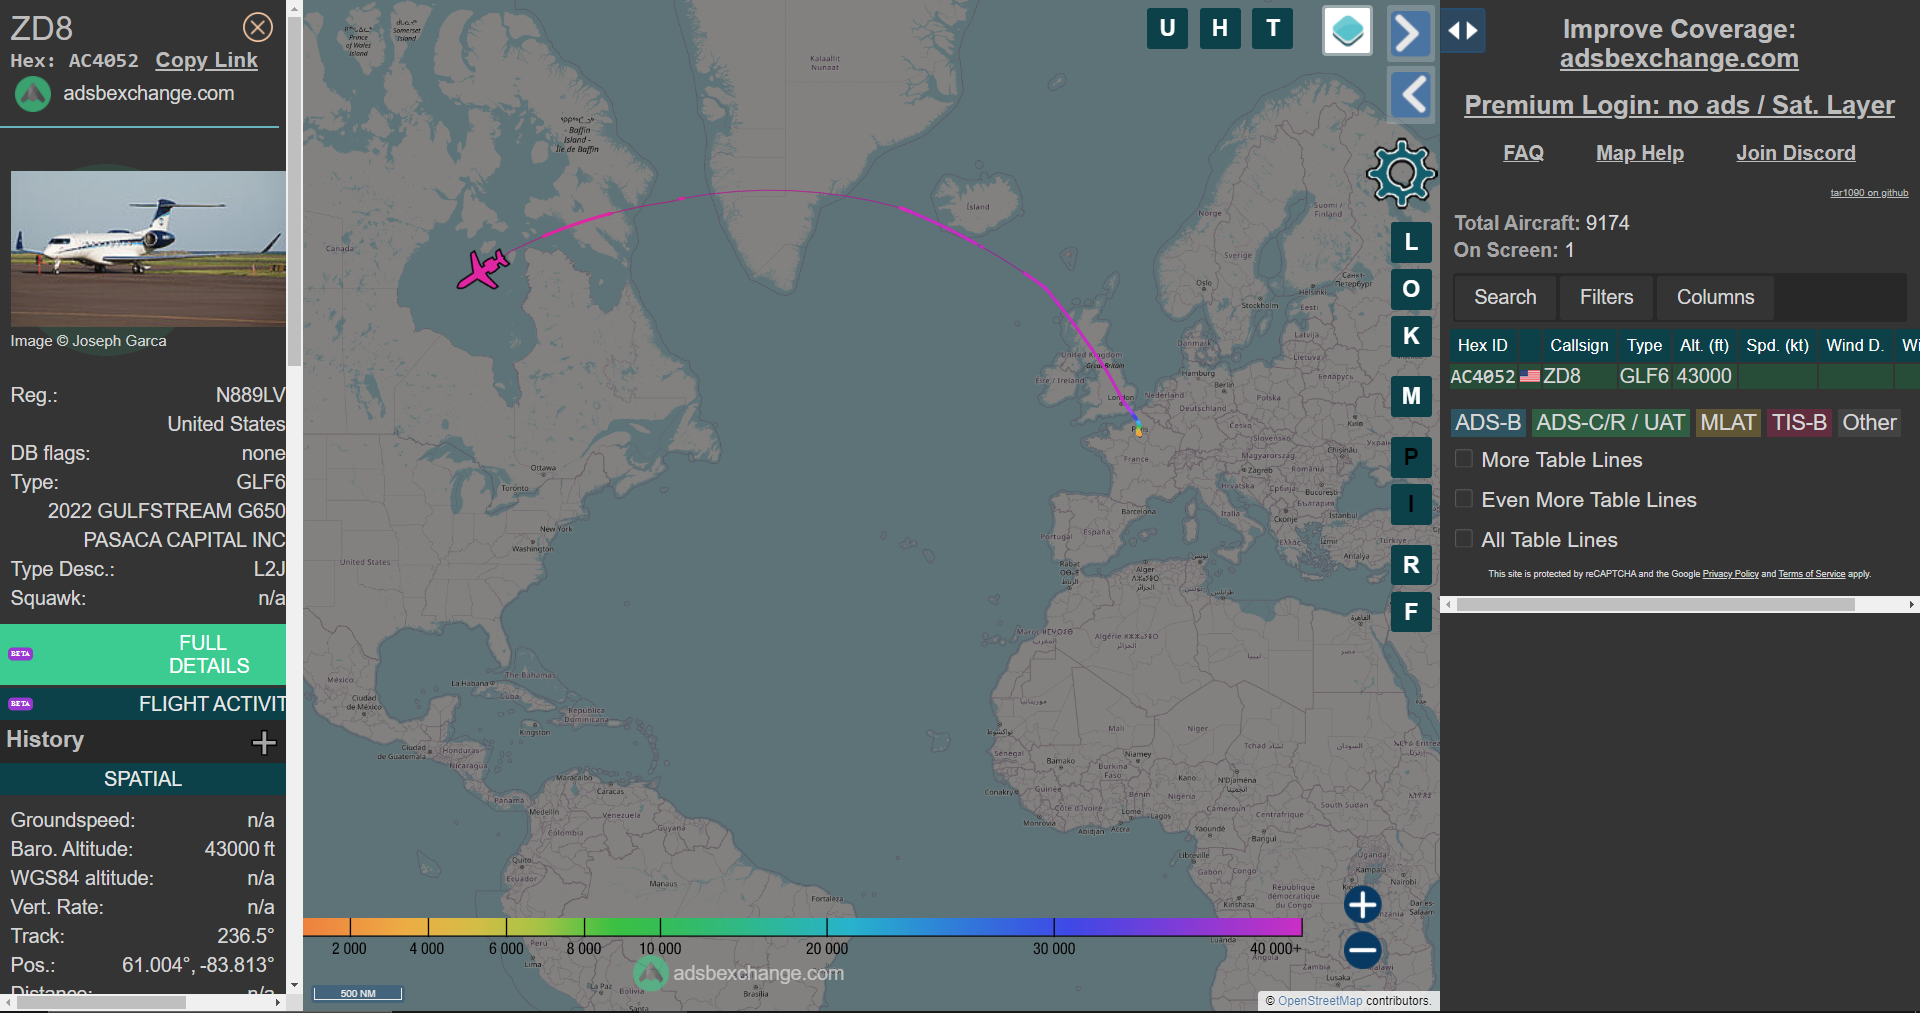The width and height of the screenshot is (1920, 1013).
Task: Sort table by Alt. (ft) column
Action: point(1704,345)
